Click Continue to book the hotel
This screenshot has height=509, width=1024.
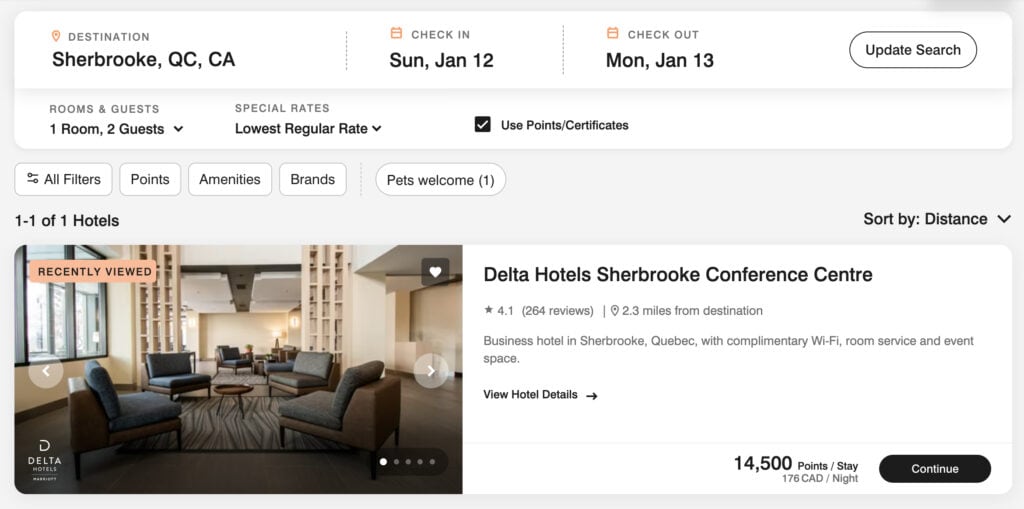[934, 469]
